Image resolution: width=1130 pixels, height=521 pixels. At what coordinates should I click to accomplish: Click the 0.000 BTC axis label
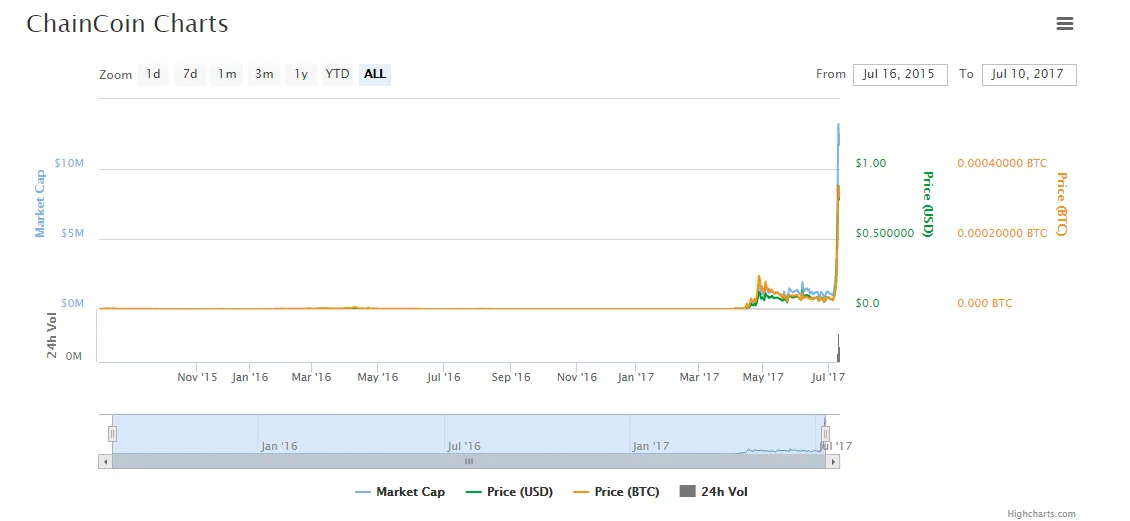click(x=984, y=303)
